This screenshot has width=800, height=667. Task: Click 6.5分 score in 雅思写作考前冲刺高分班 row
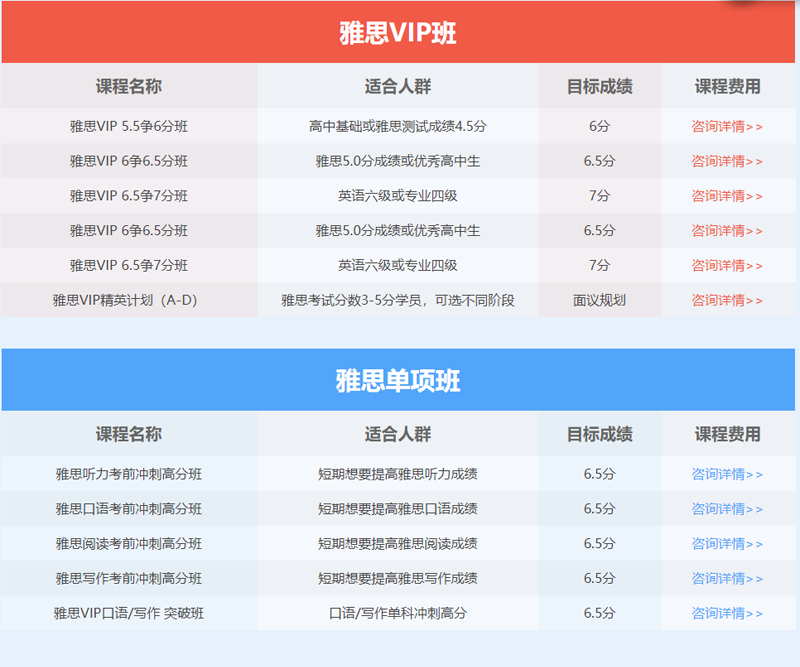(599, 578)
